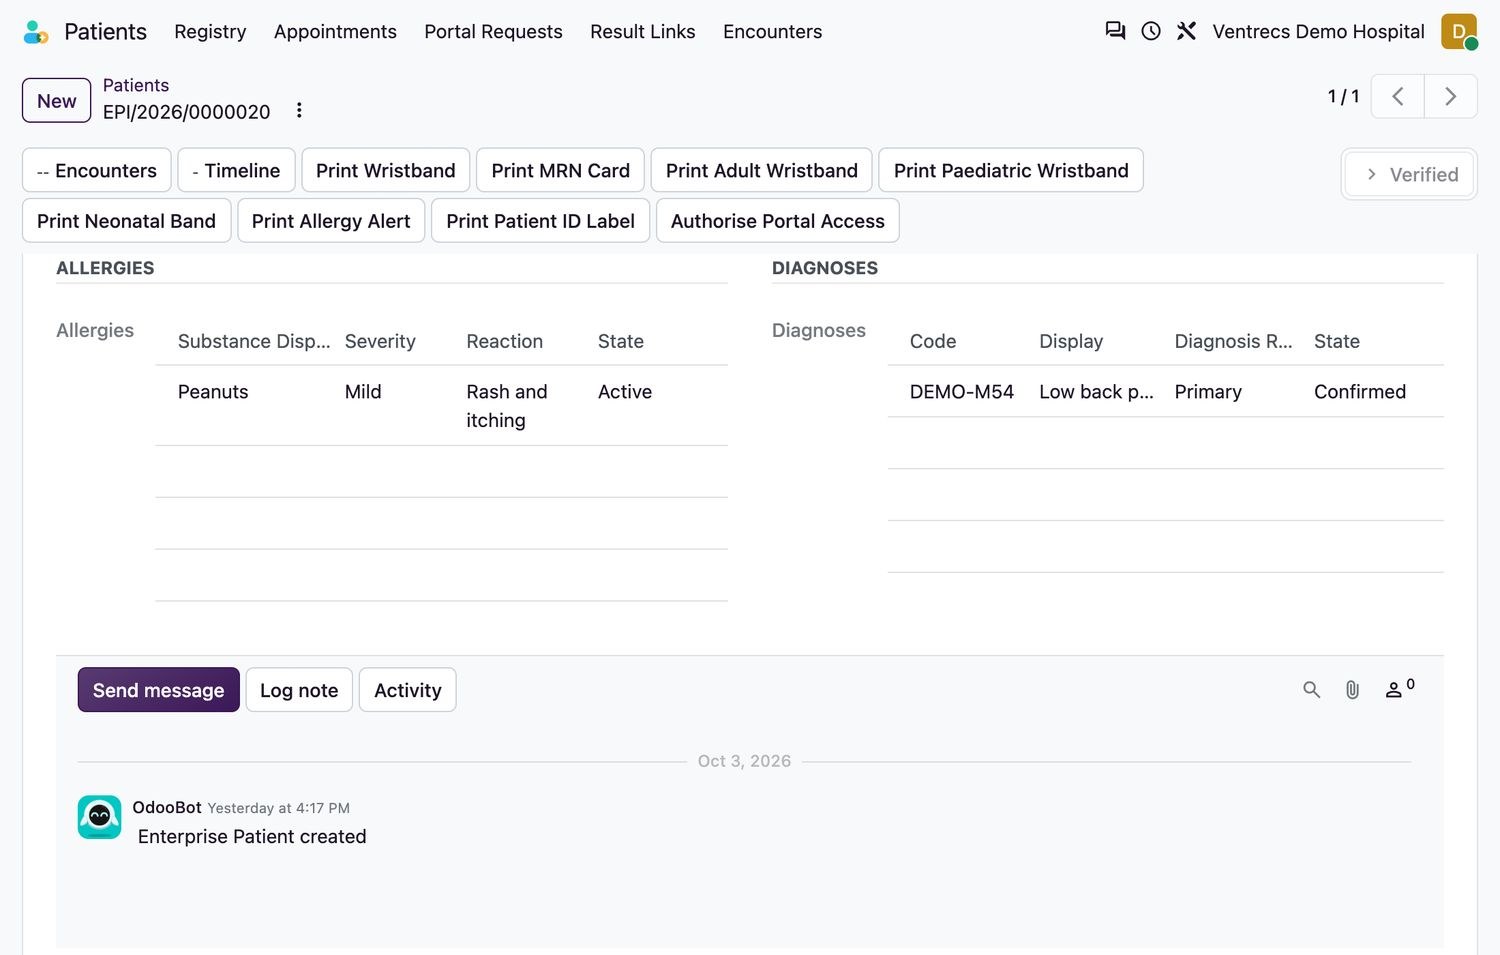Click the Confirmed diagnosis state cell
1500x955 pixels.
point(1360,392)
